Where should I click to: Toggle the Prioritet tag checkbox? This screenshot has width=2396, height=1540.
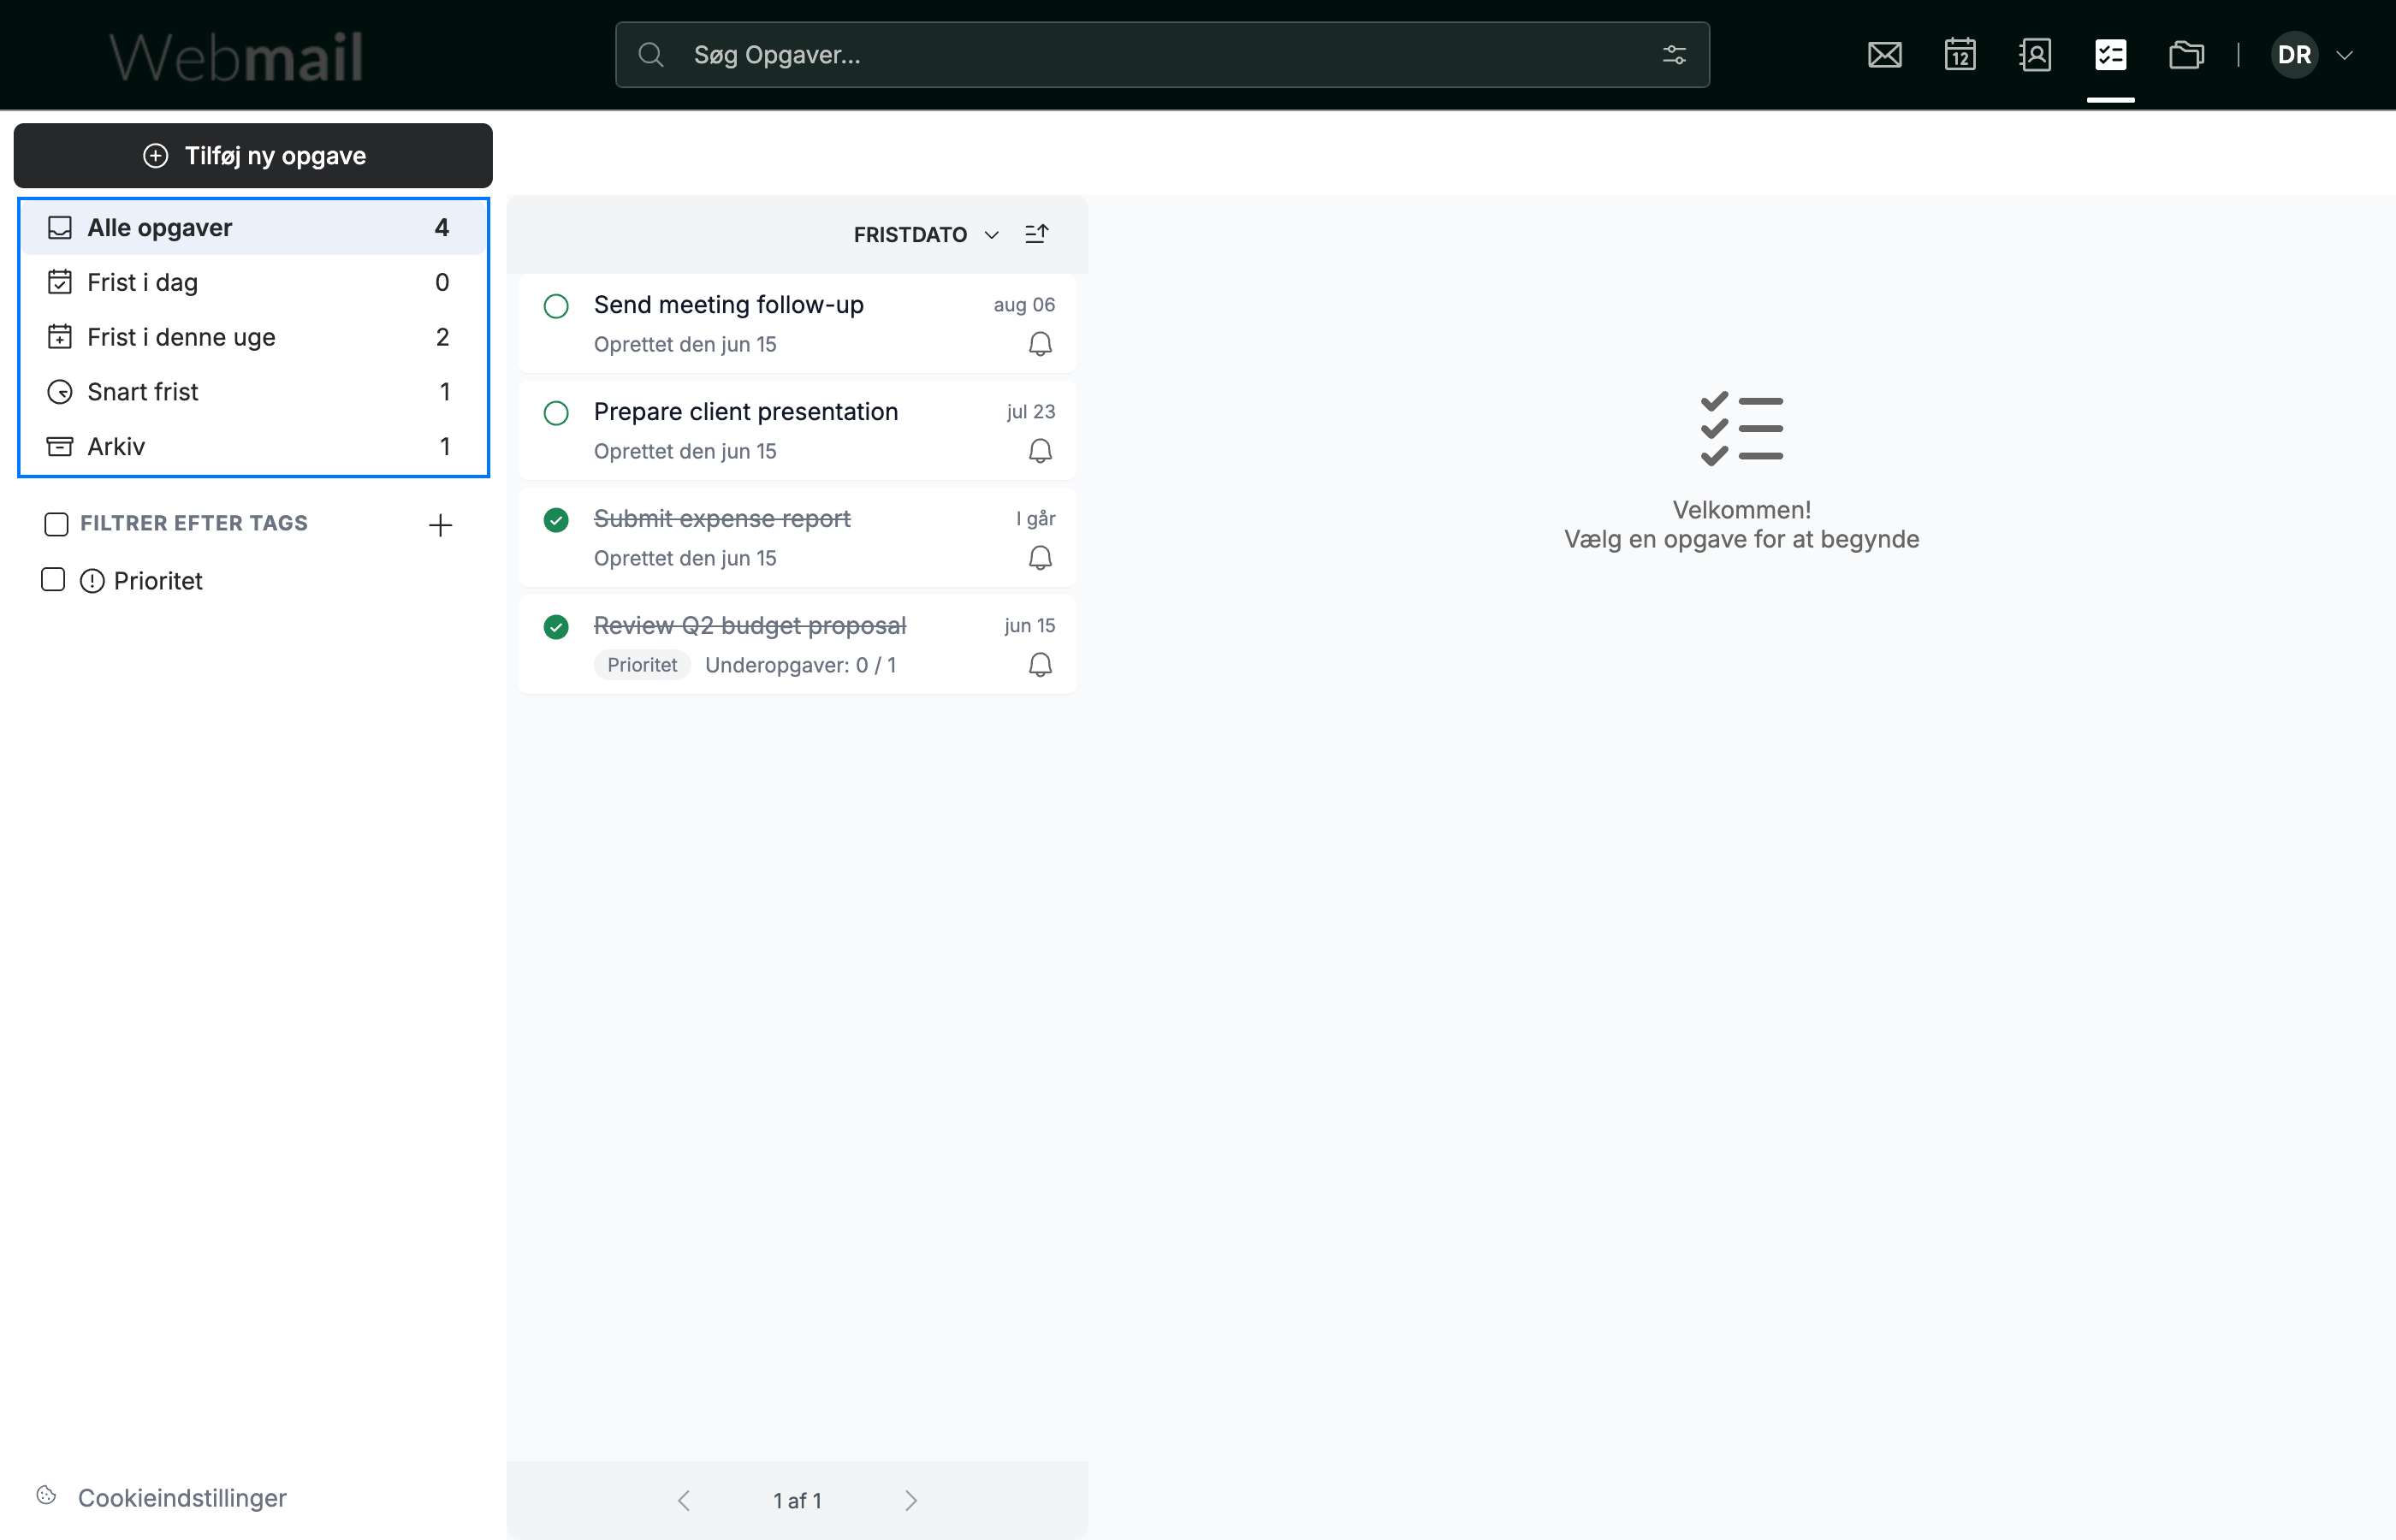point(53,580)
